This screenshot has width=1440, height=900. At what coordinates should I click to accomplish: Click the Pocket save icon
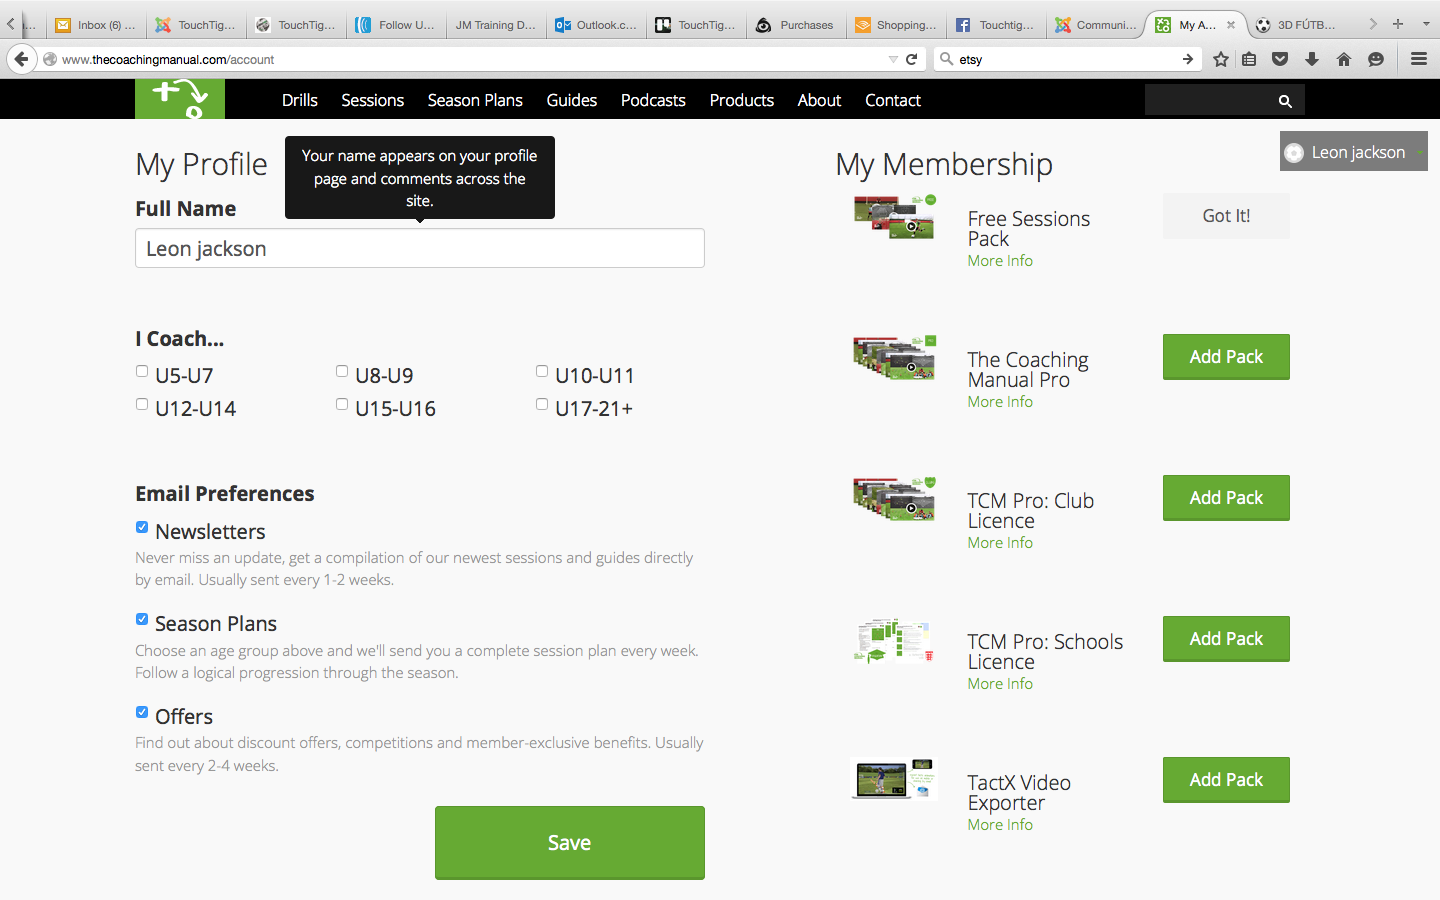coord(1280,59)
